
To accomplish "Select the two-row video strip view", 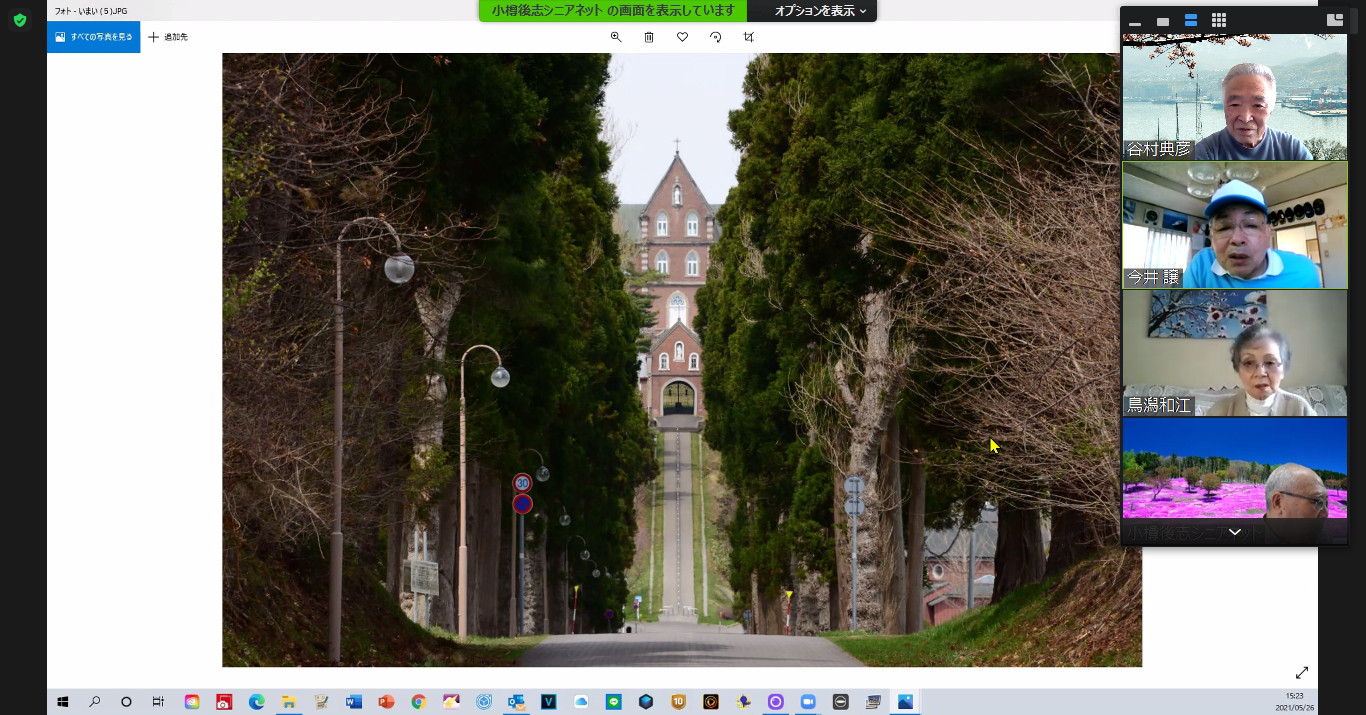I will [1190, 20].
